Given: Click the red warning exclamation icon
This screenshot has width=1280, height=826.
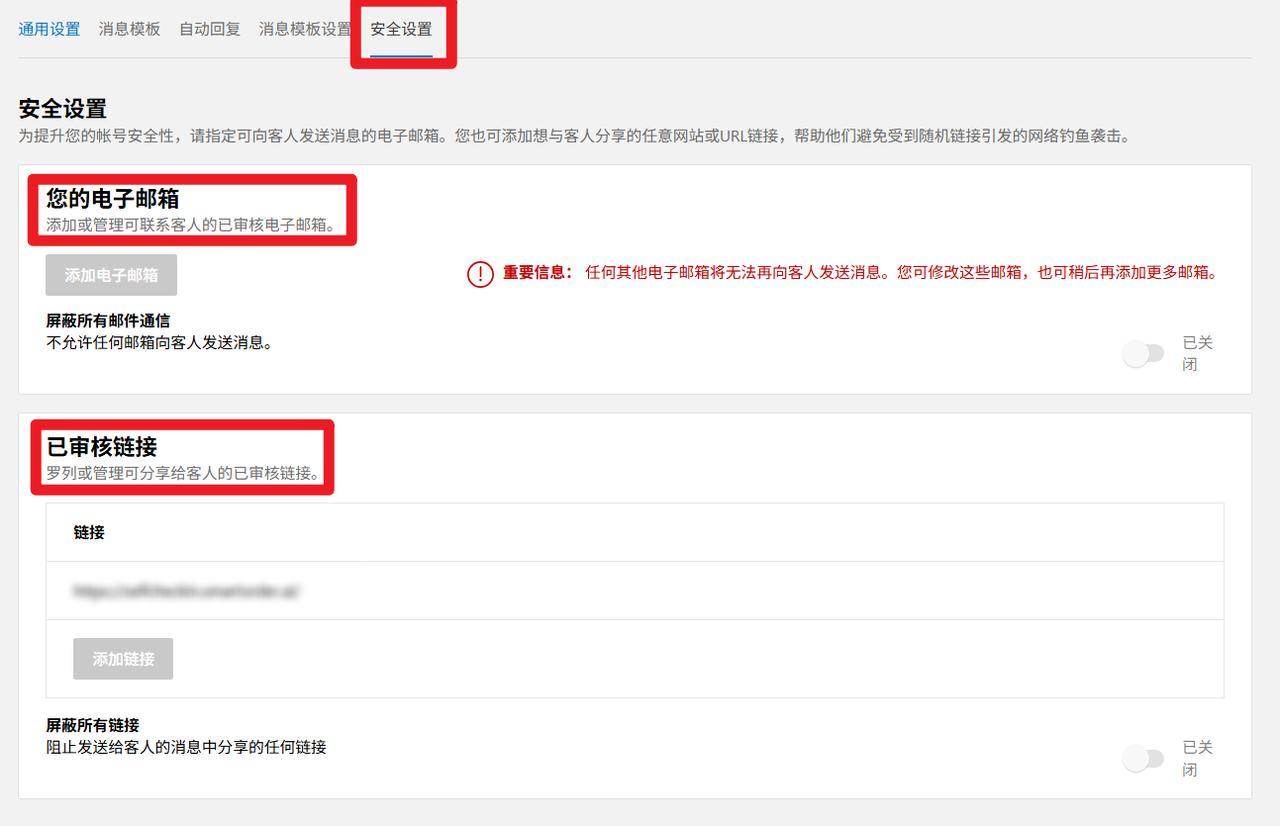Looking at the screenshot, I should [480, 273].
